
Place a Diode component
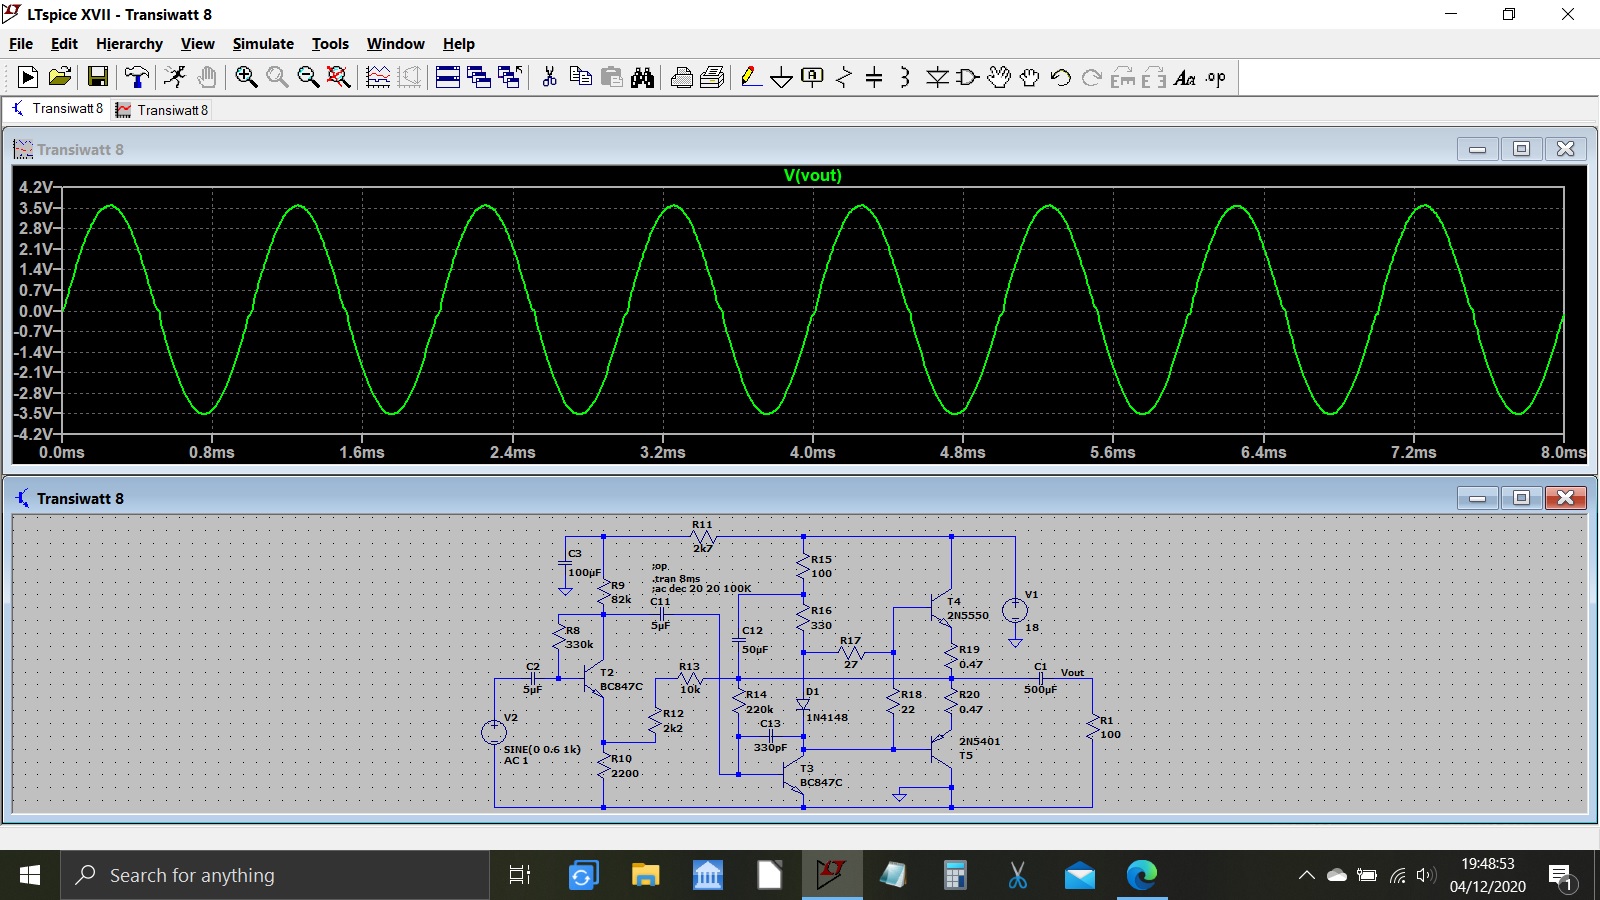pos(937,77)
